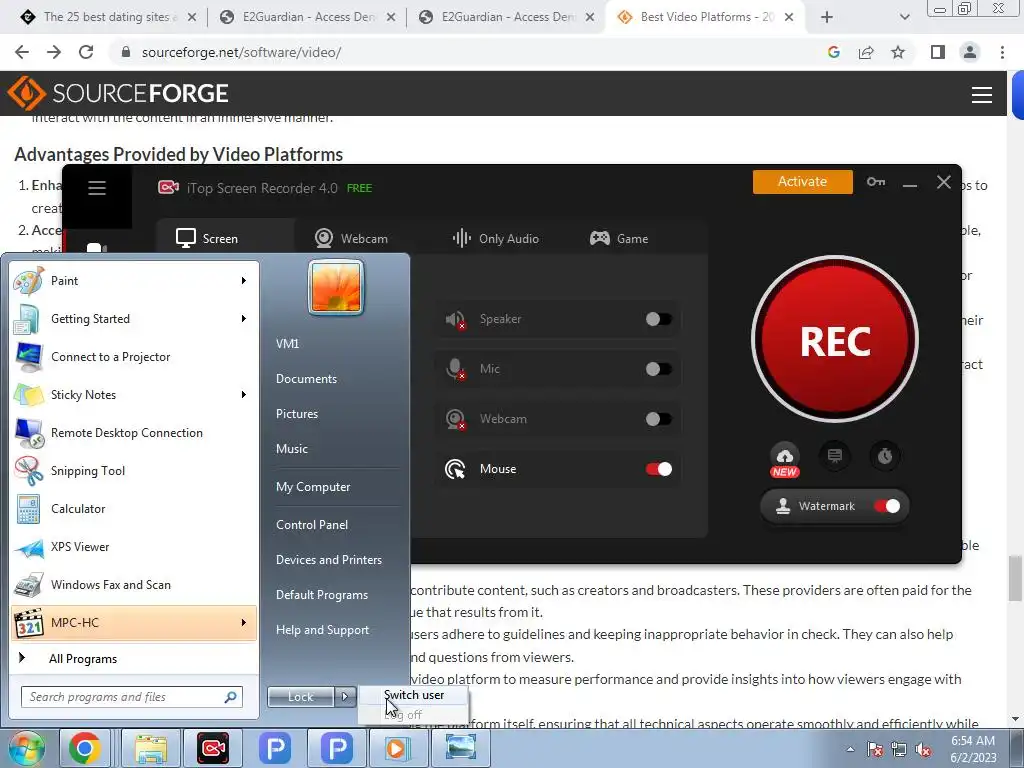
Task: Click the Search programs and files box
Action: (132, 697)
